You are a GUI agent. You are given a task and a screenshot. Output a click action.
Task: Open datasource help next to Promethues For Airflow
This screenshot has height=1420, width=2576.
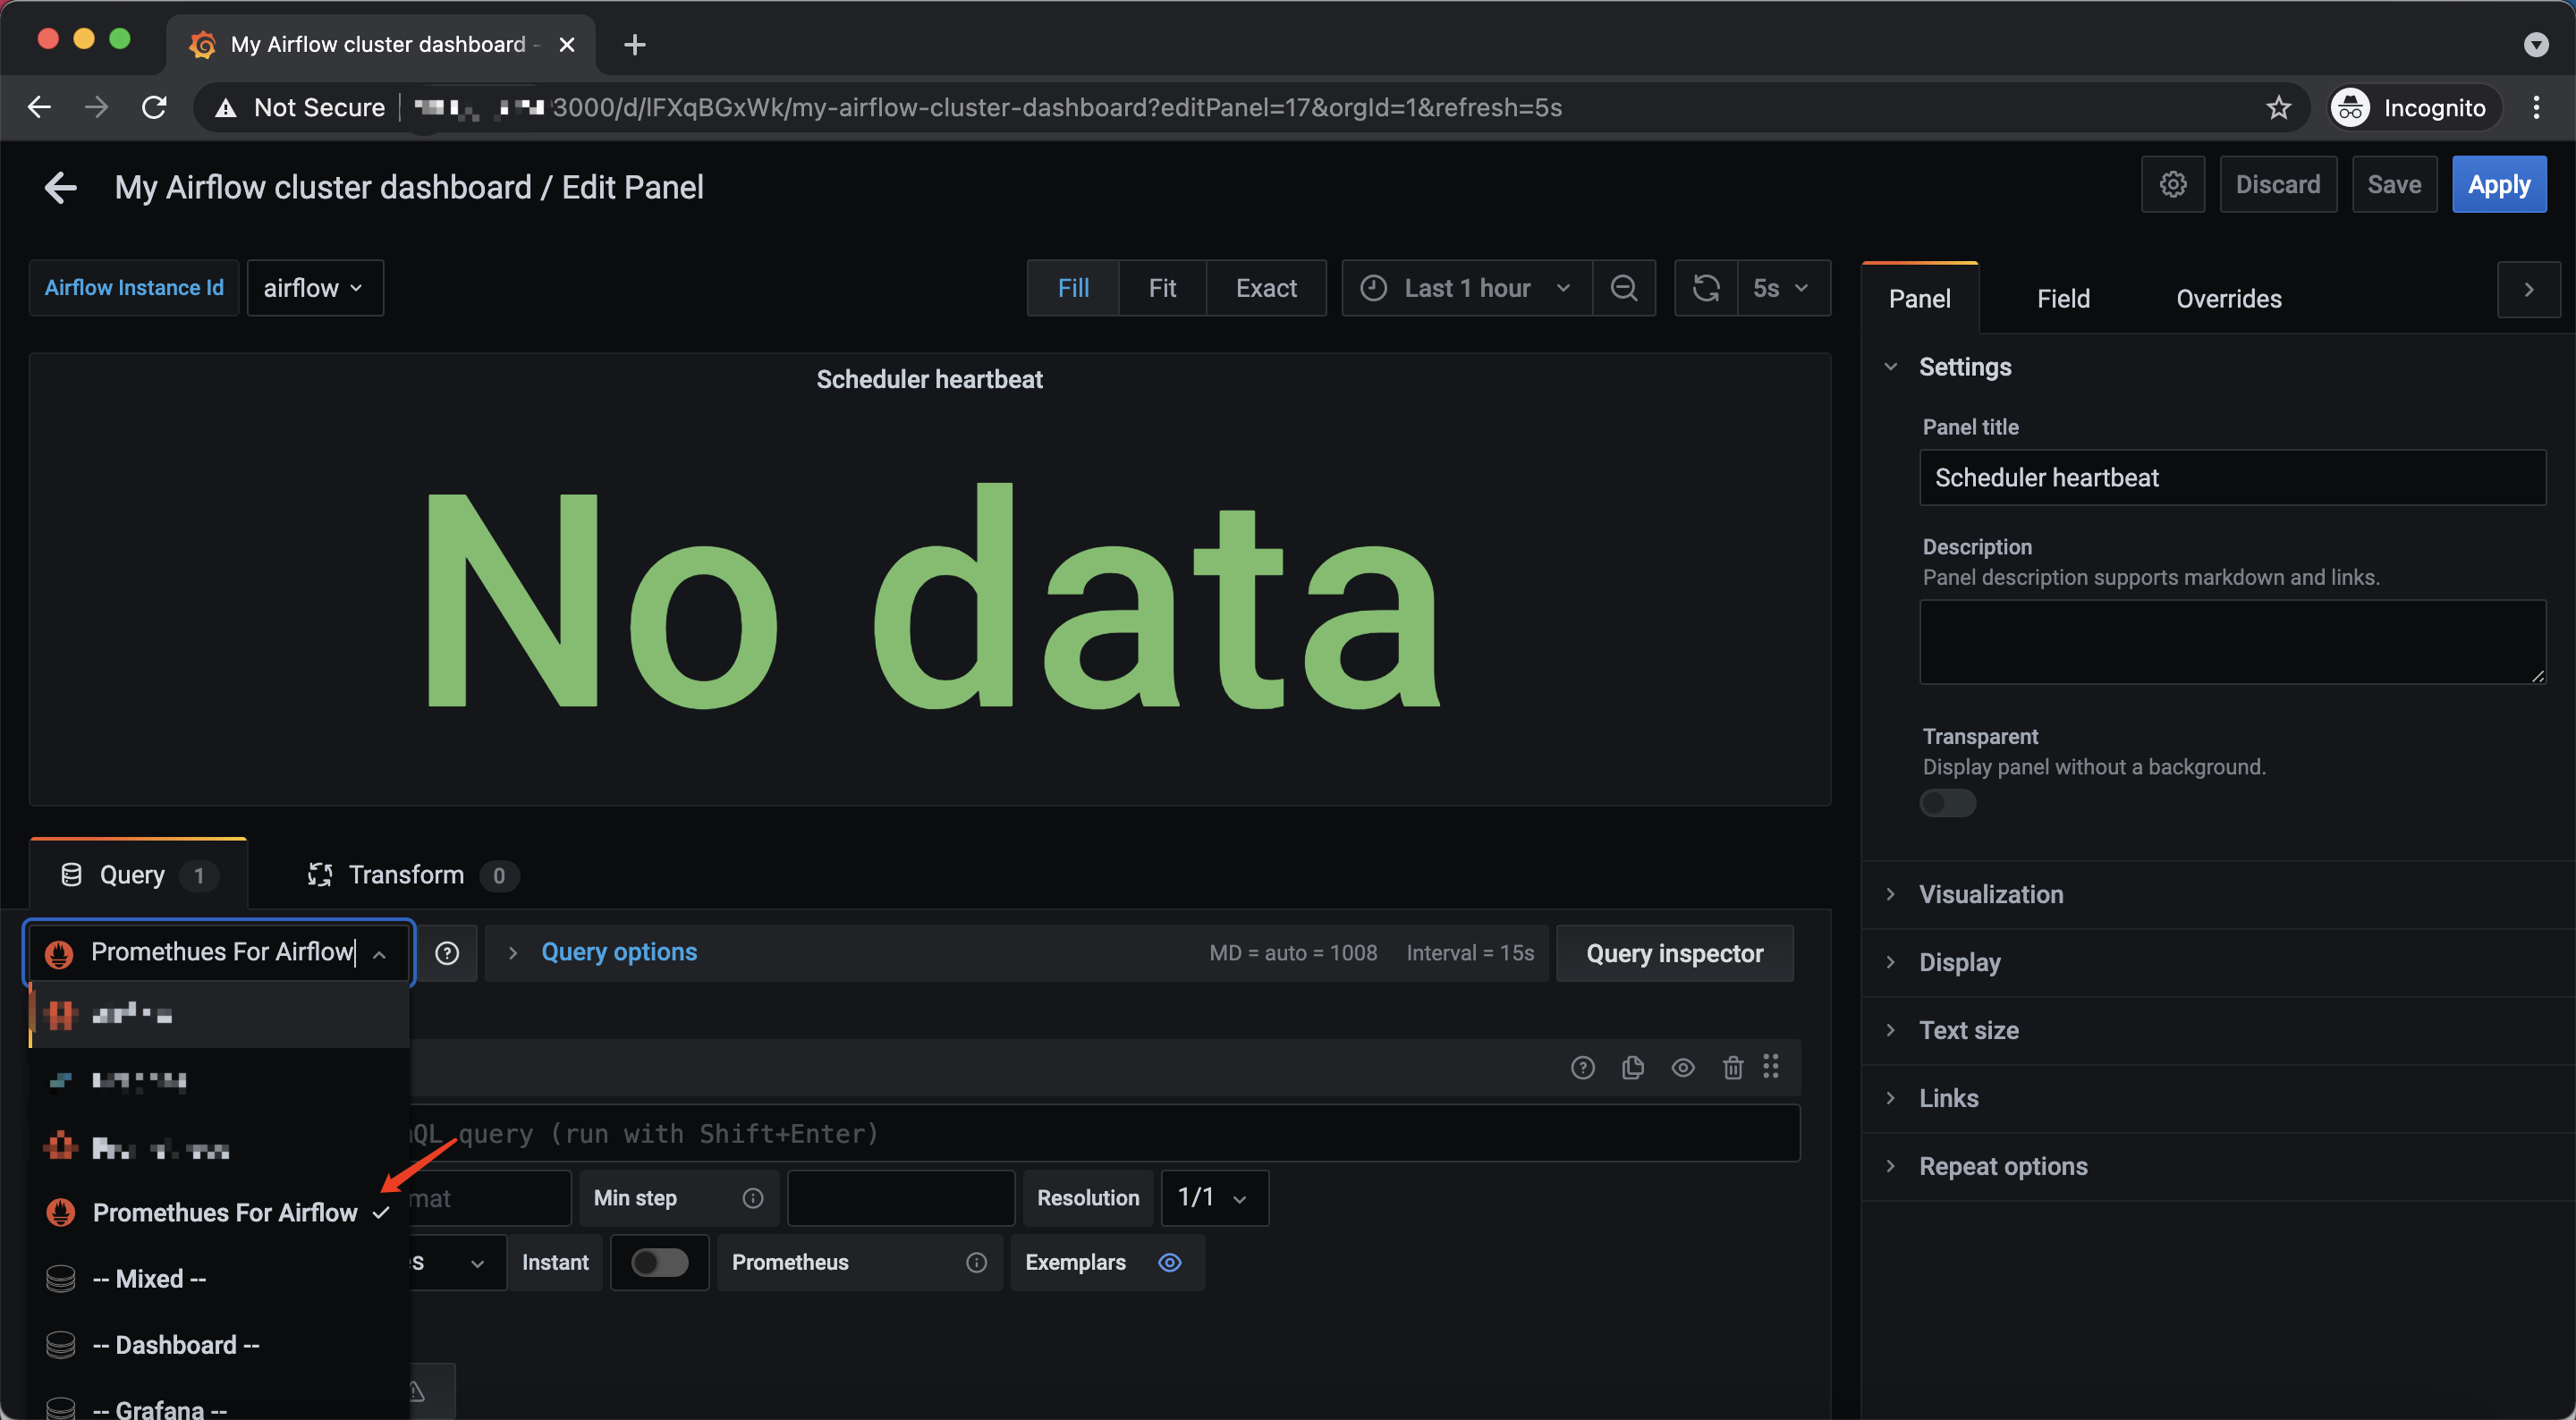tap(447, 953)
